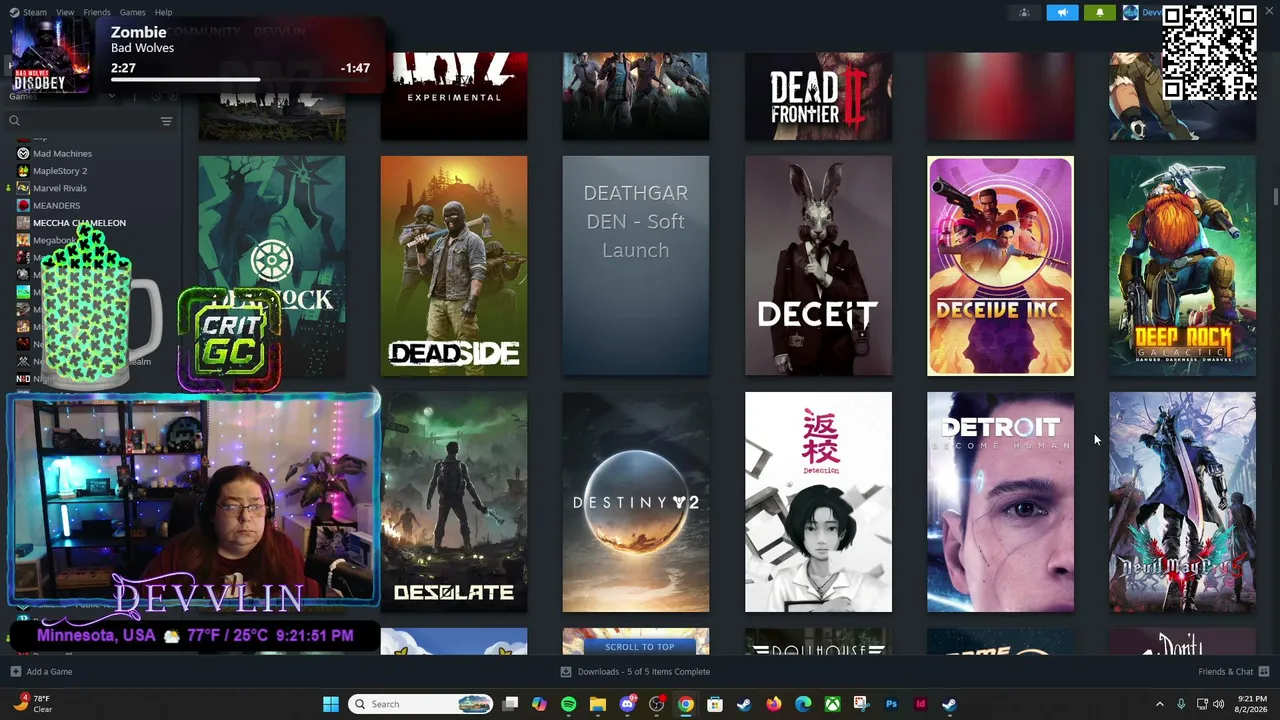Select MECCHA CHAMELEON in the game list

[79, 223]
